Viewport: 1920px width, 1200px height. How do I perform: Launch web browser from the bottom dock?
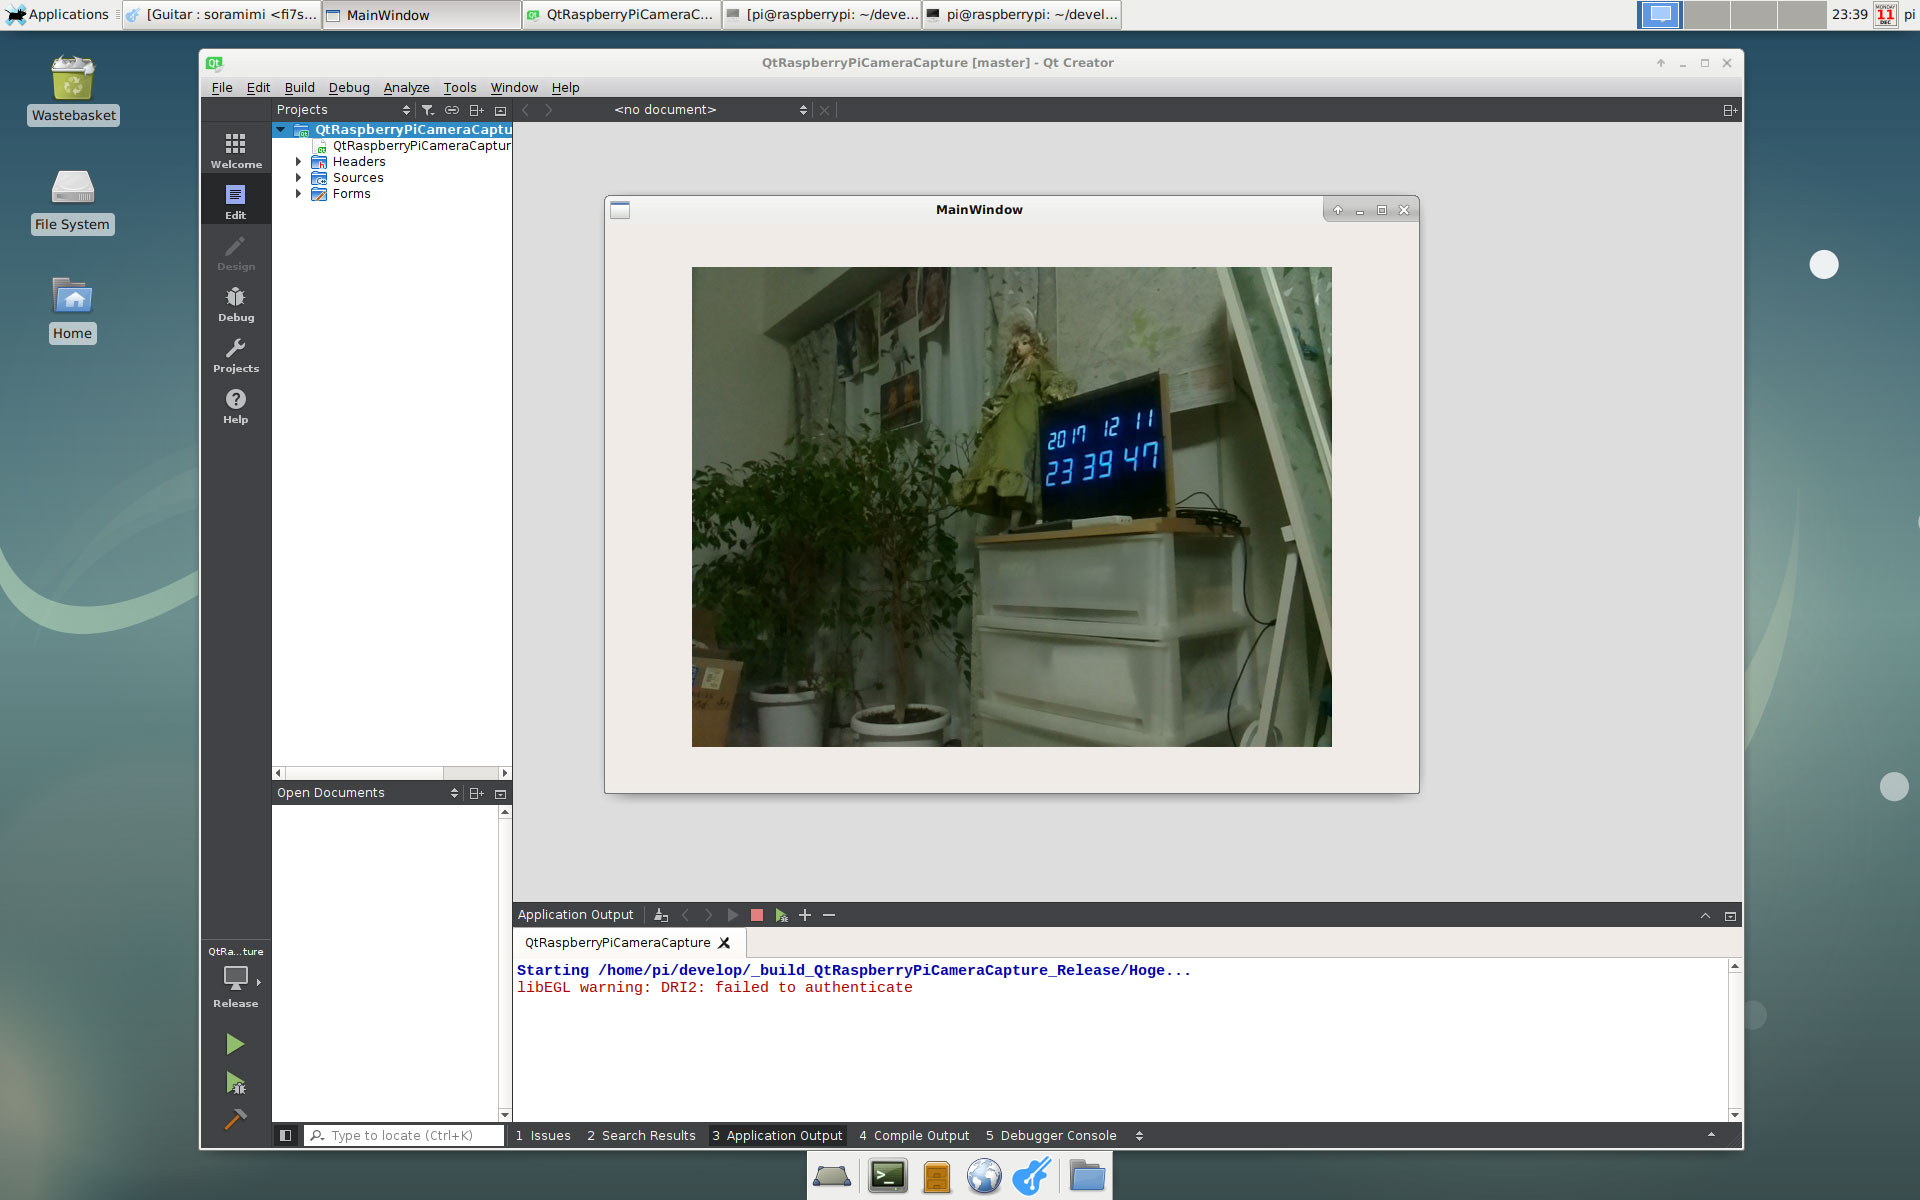tap(984, 1176)
